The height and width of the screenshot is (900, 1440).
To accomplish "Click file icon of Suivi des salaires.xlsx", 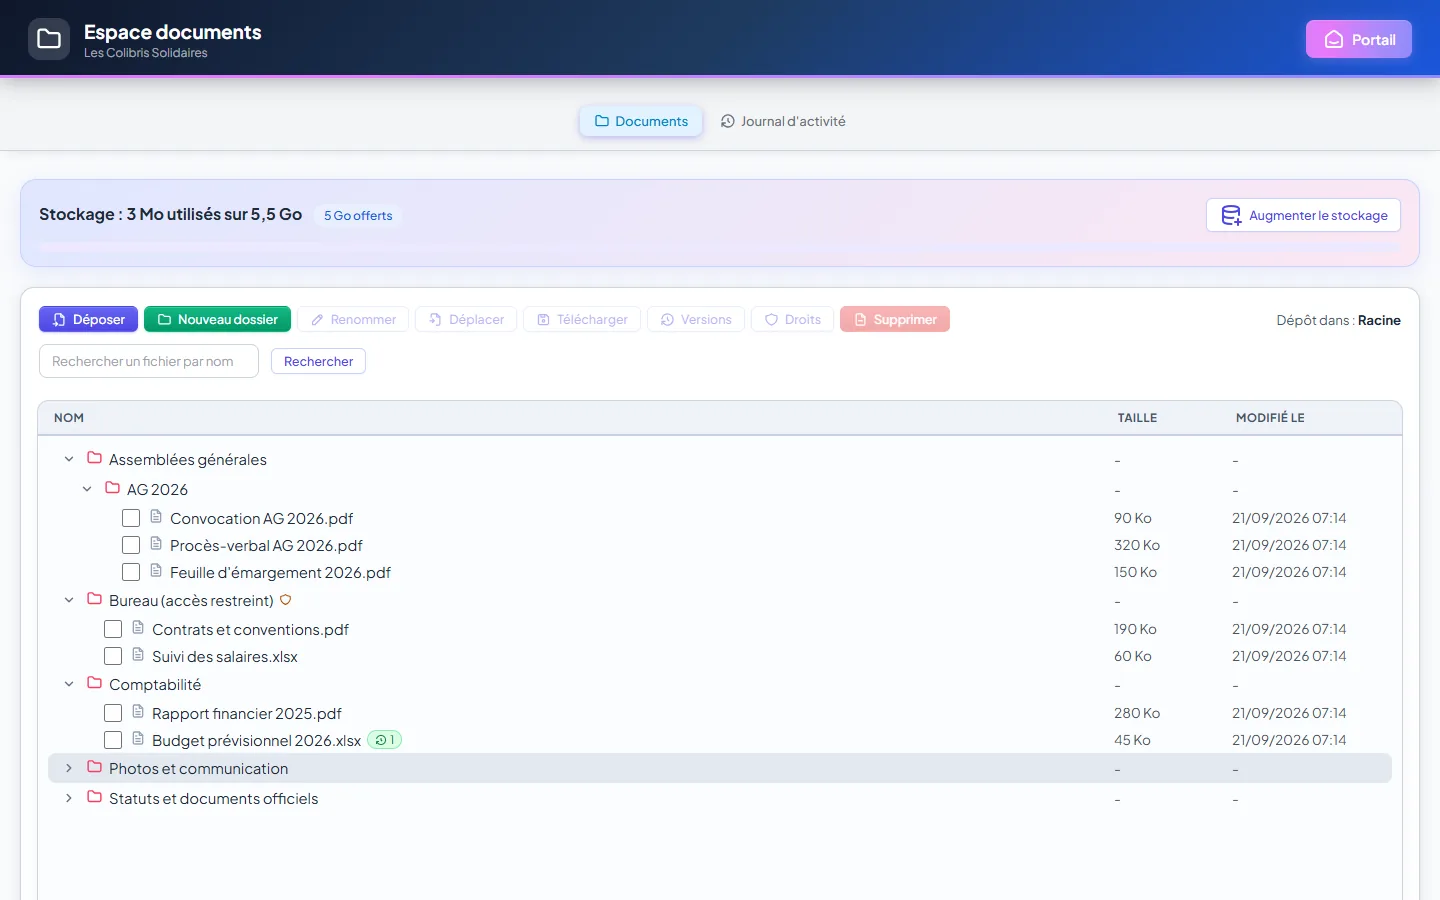I will point(138,655).
